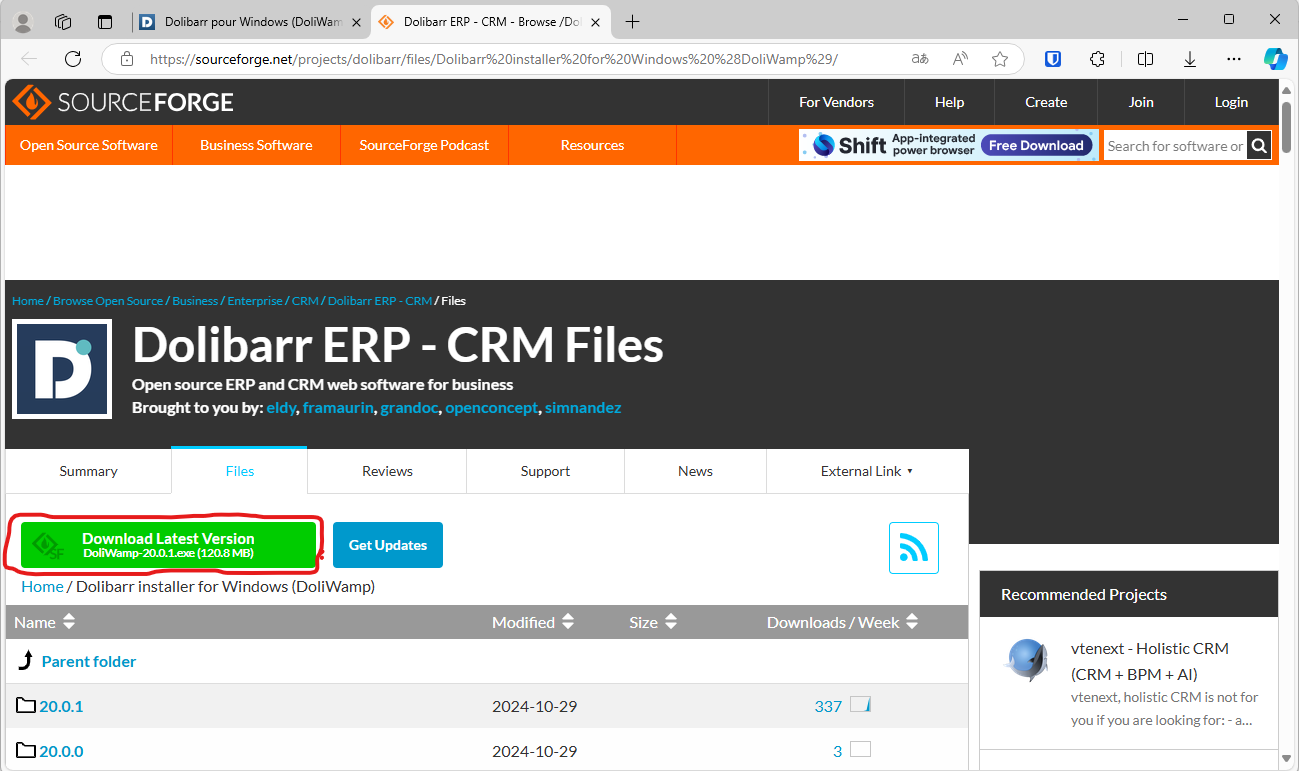
Task: Open the 20.0.1 folder
Action: pyautogui.click(x=61, y=706)
